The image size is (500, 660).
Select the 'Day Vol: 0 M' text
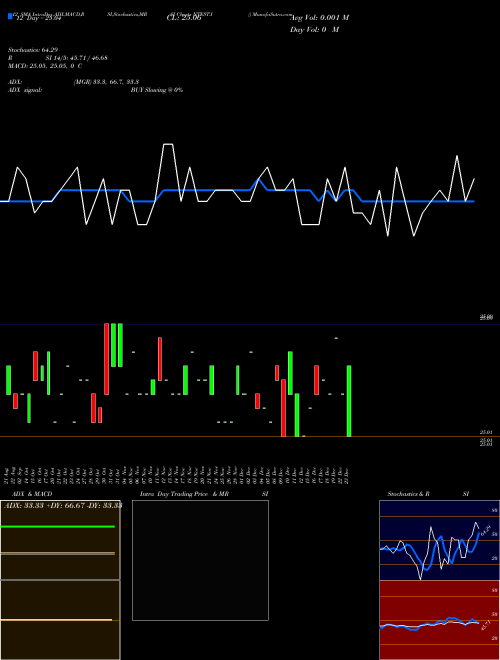click(314, 29)
